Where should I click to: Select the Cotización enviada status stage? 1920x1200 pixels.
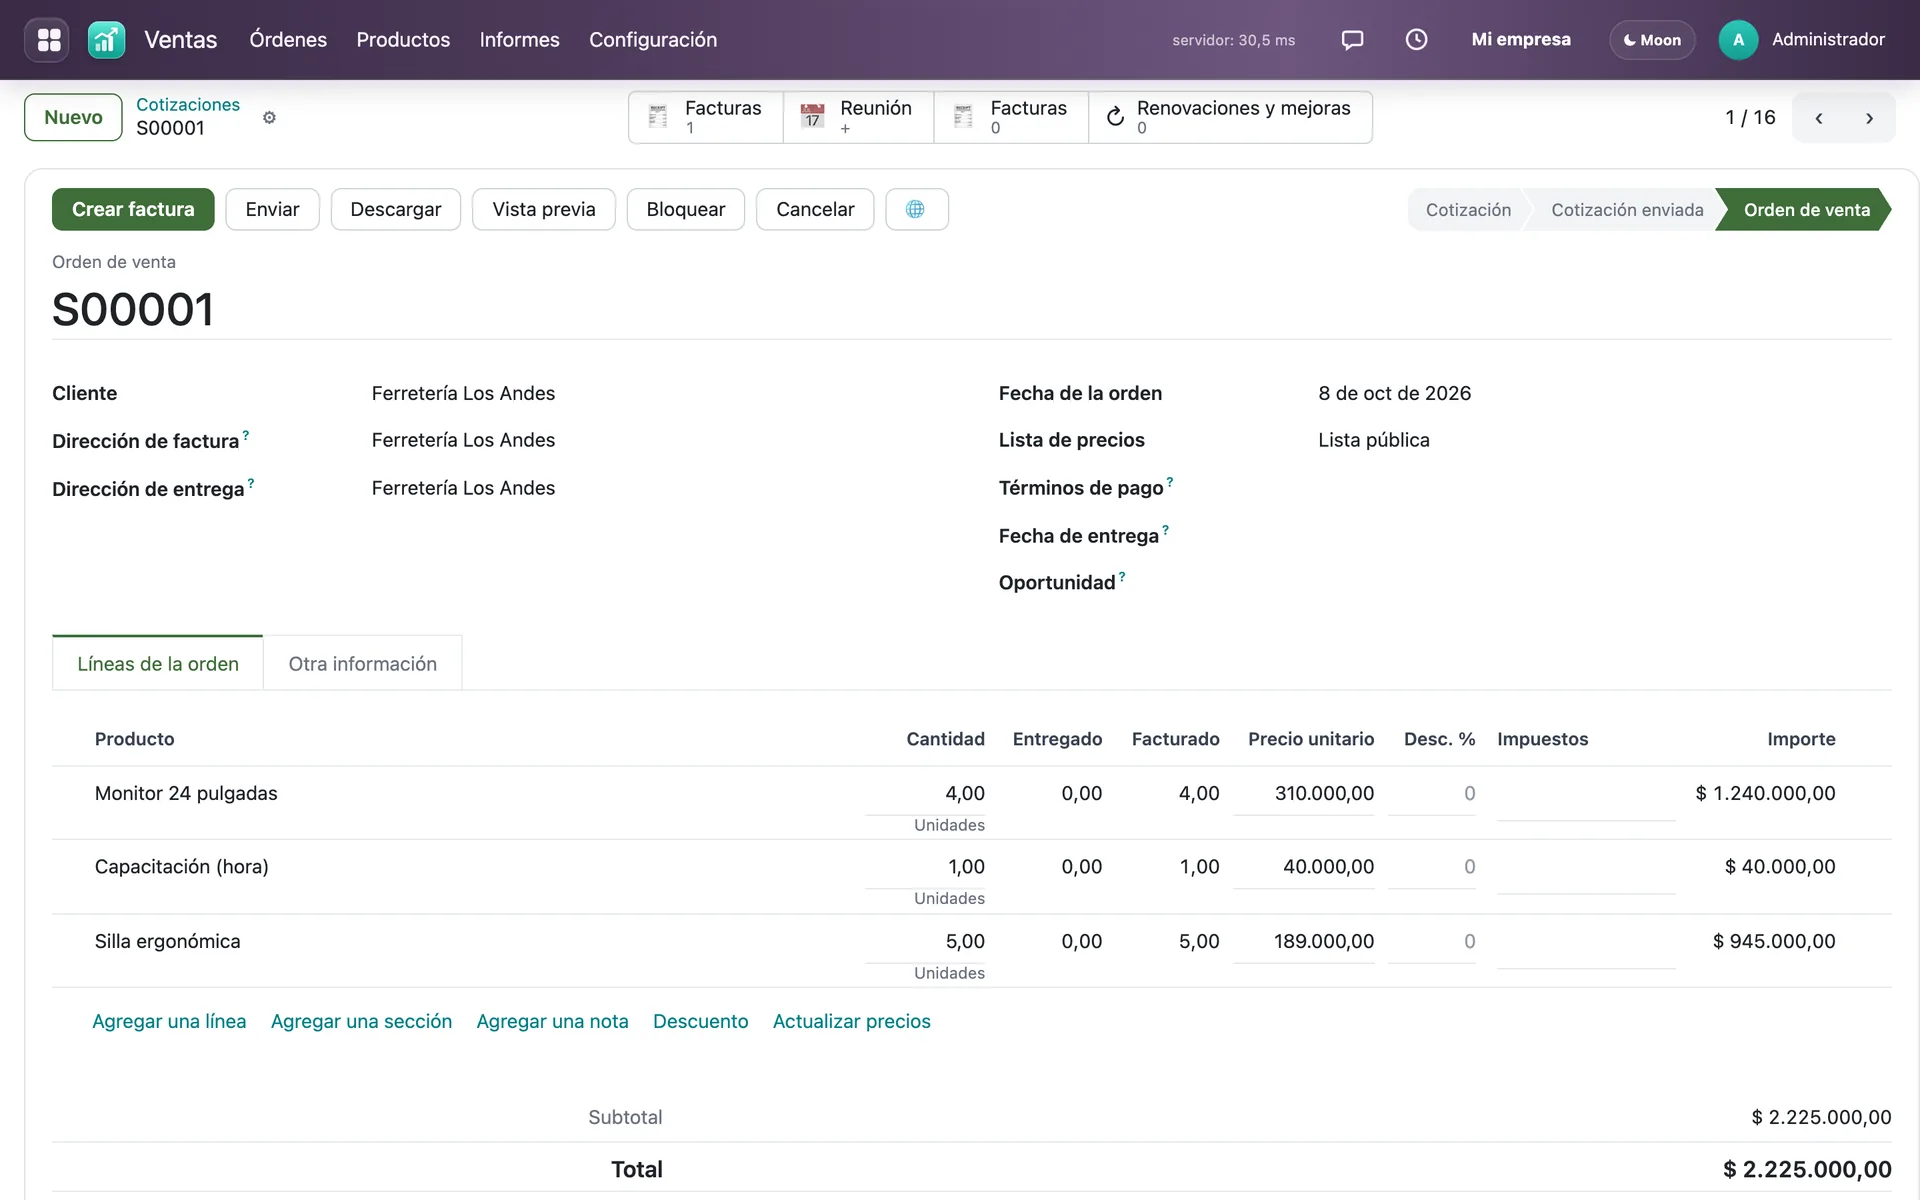pyautogui.click(x=1627, y=210)
